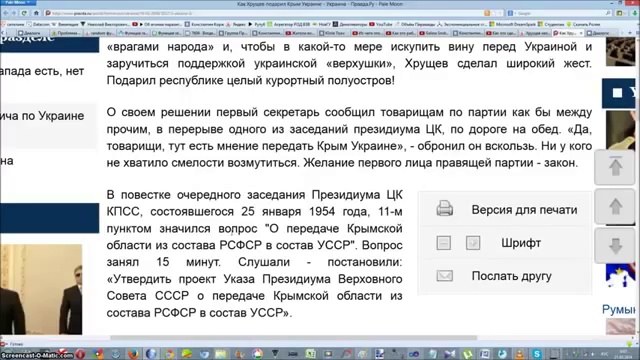Close the active Как Хру tab
This screenshot has height=360, width=640.
click(581, 33)
